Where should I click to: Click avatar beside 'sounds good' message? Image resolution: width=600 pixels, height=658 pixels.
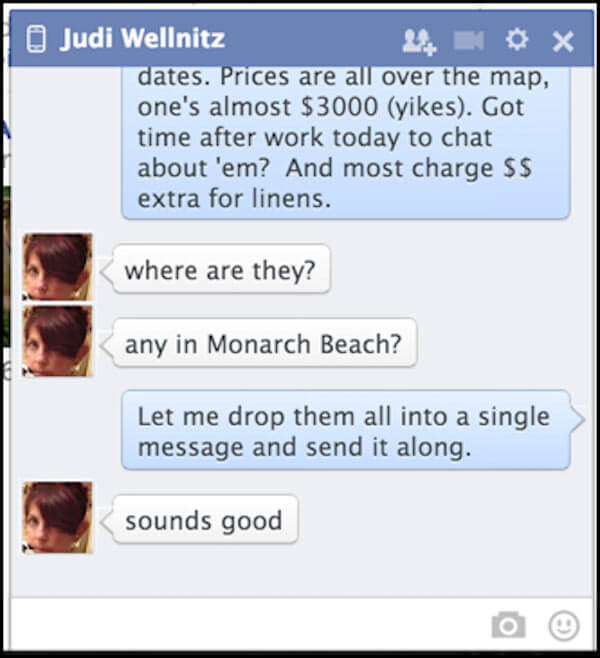[x=57, y=517]
